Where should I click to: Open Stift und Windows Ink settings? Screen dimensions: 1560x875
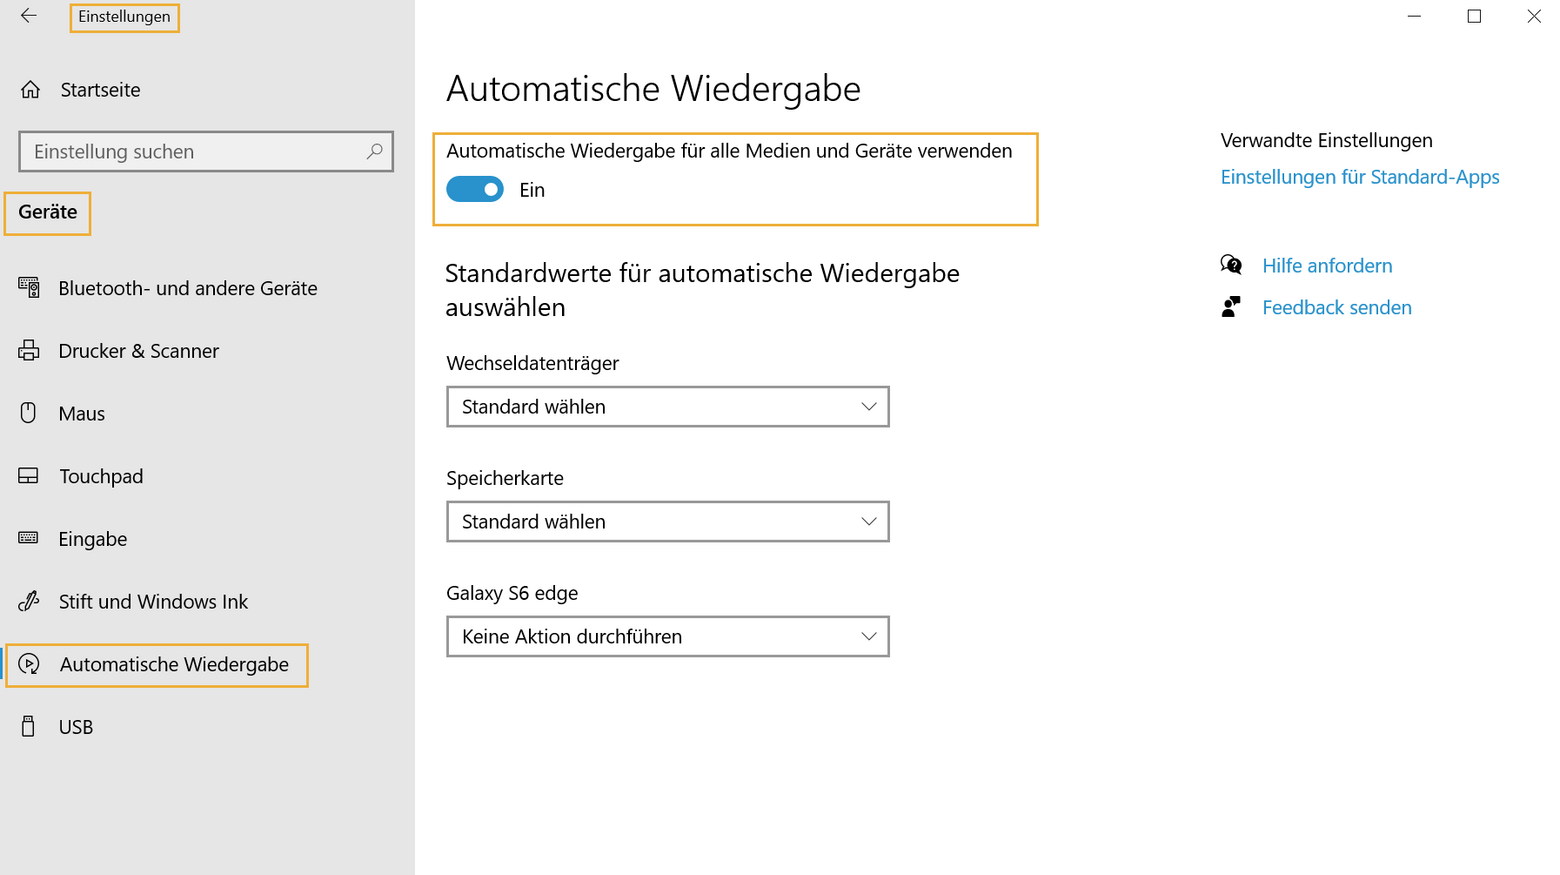tap(29, 601)
